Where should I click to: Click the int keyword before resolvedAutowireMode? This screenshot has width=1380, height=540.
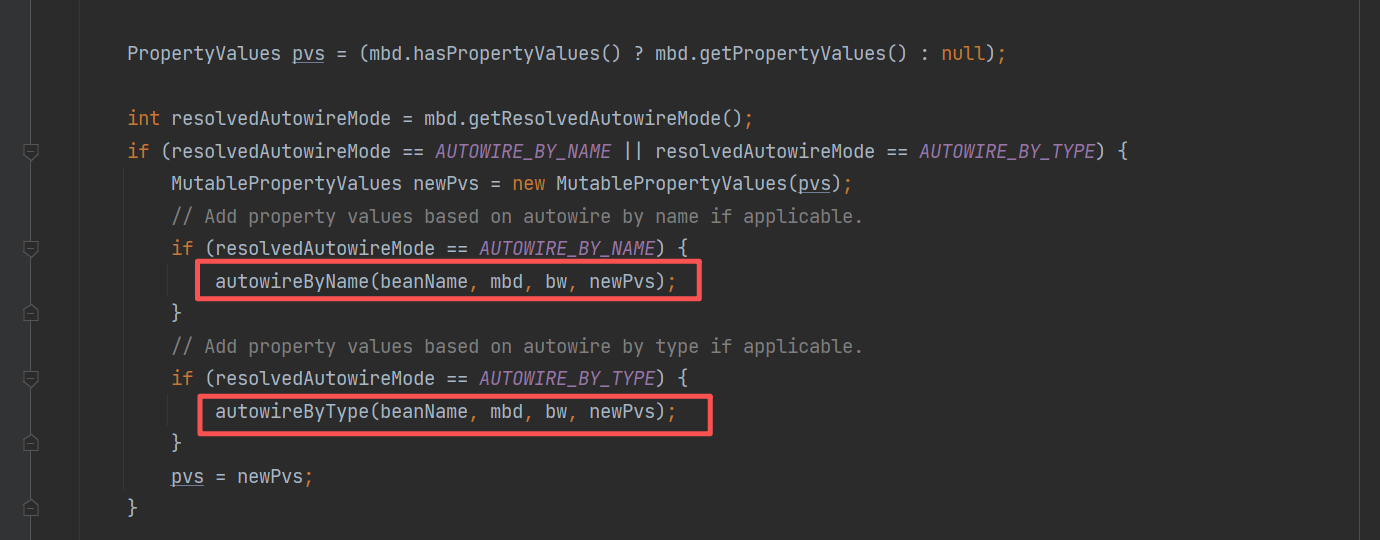point(143,119)
